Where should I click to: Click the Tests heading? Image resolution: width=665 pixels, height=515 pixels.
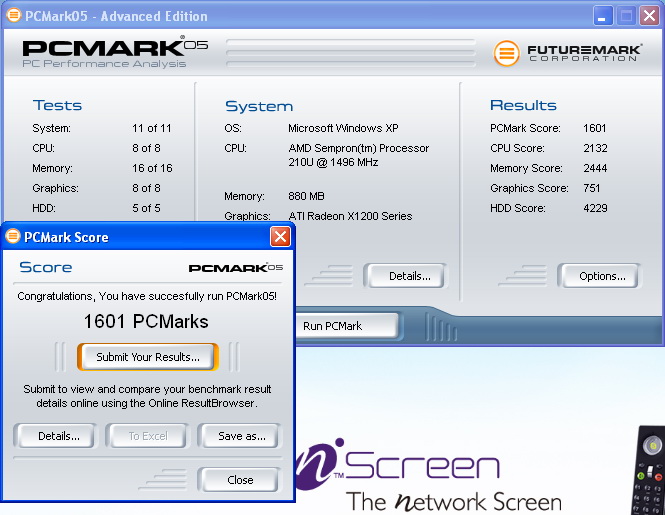(x=57, y=105)
